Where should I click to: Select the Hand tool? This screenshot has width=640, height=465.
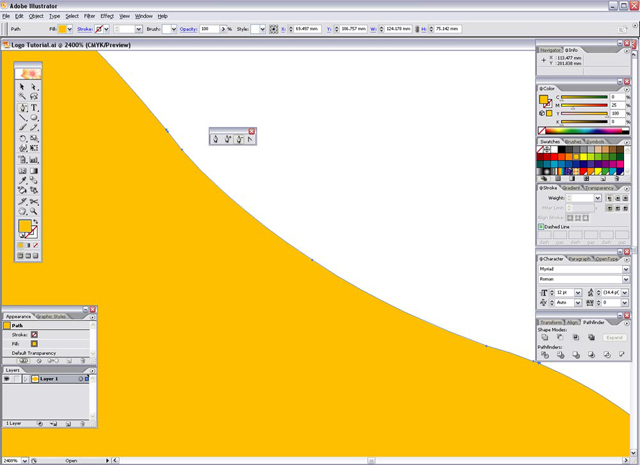22,211
